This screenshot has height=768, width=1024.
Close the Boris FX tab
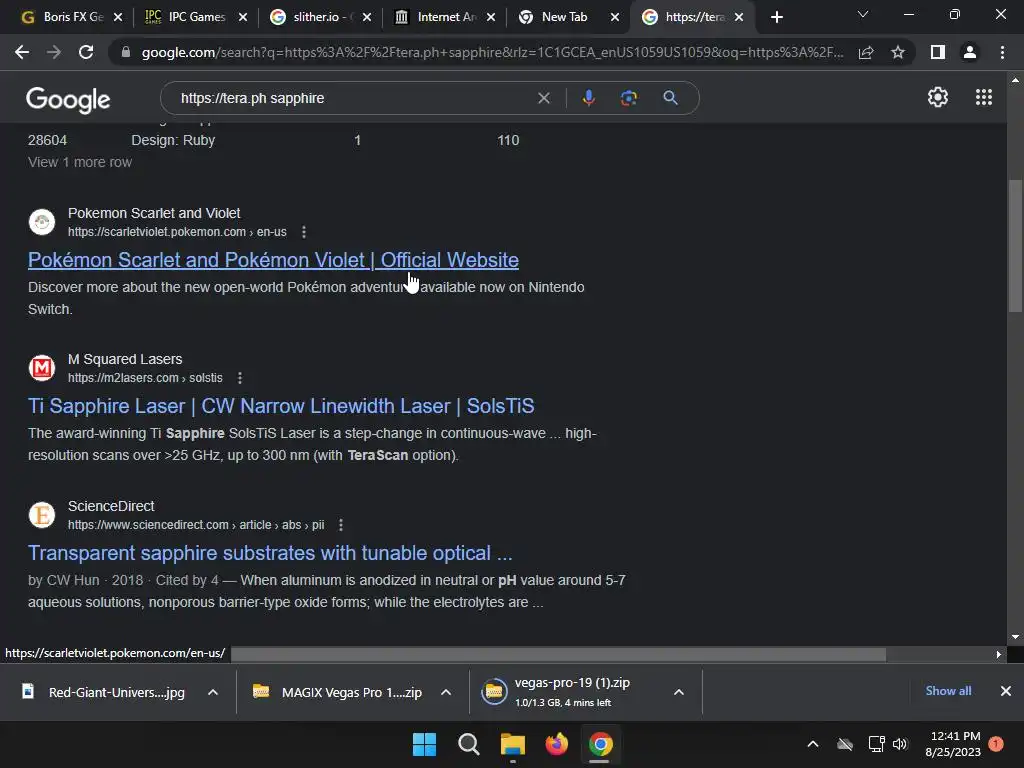point(118,17)
